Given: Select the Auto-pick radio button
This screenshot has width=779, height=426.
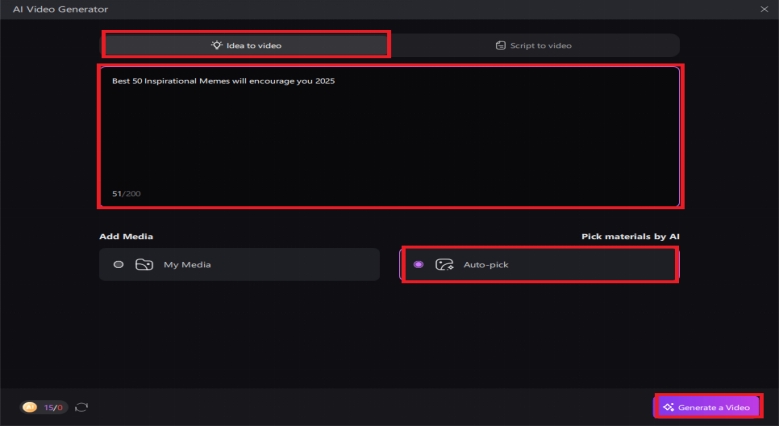Looking at the screenshot, I should click(x=418, y=265).
